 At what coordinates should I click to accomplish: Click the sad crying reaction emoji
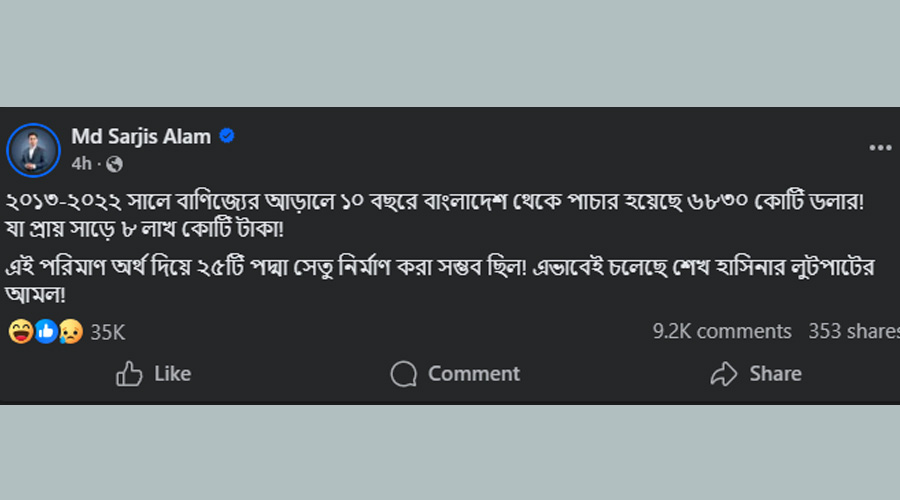70,332
